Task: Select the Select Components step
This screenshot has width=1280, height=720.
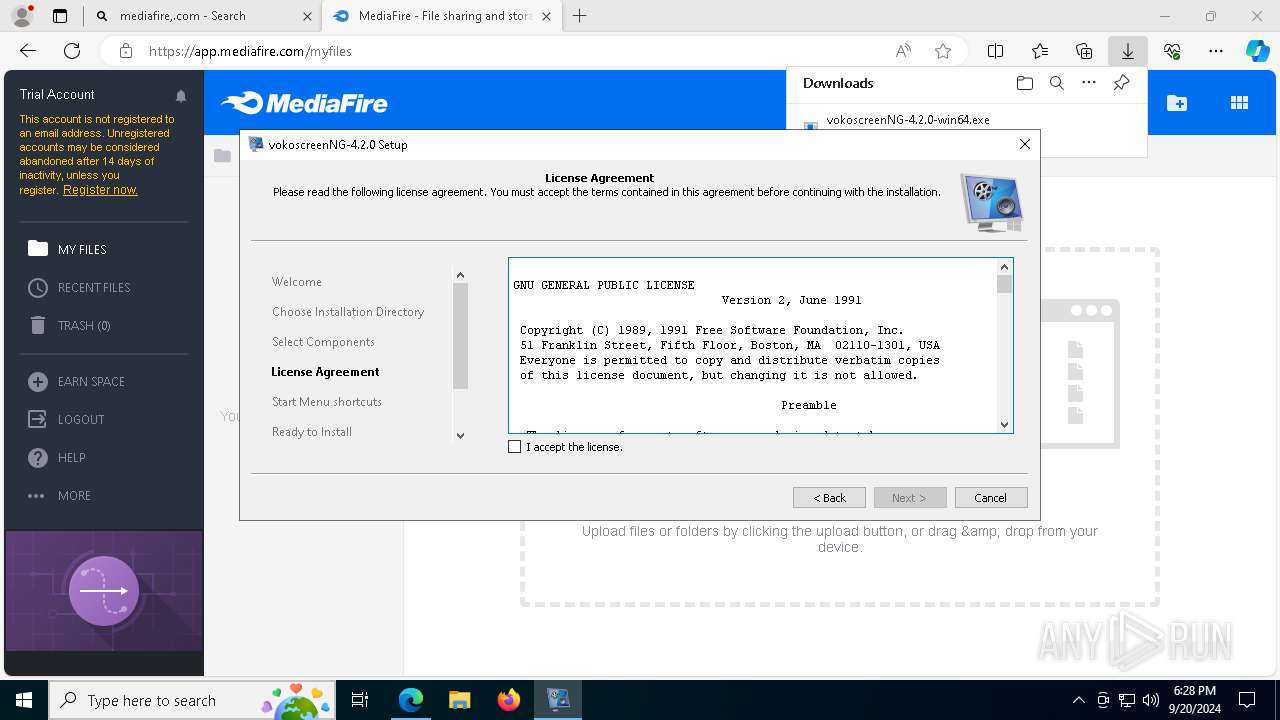Action: tap(323, 342)
